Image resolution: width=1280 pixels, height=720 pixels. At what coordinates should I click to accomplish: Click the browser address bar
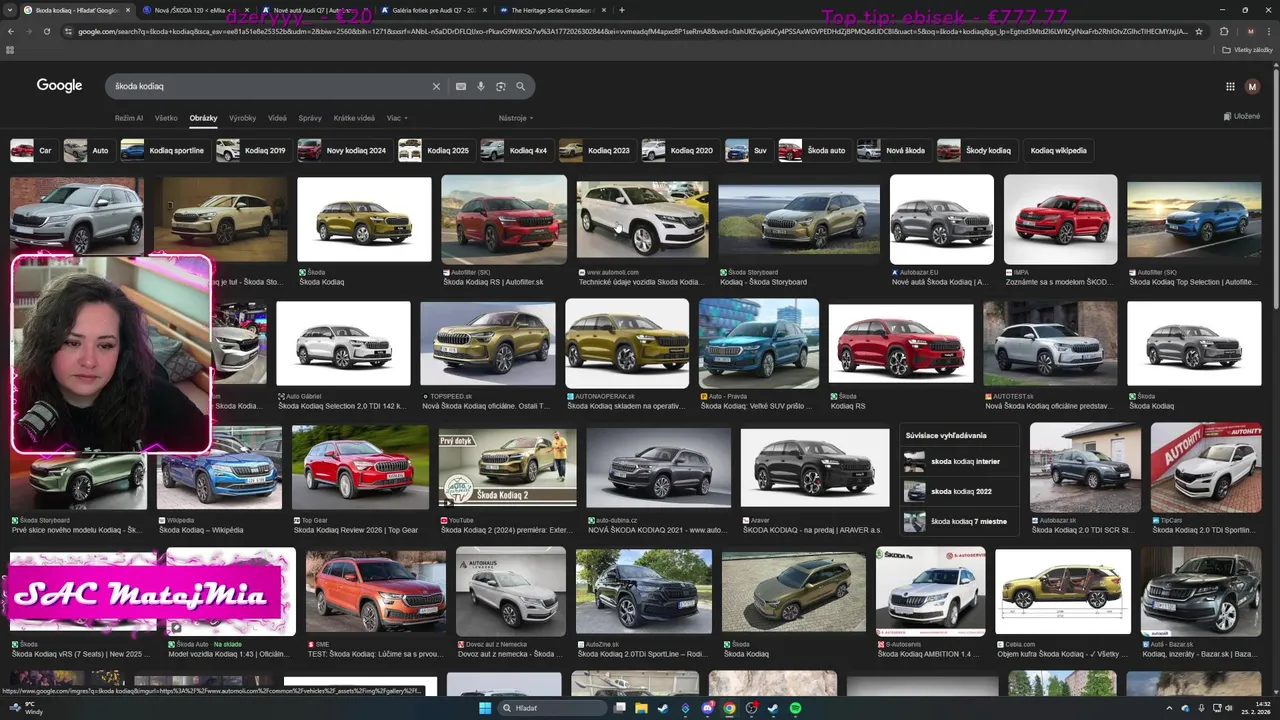[x=630, y=31]
